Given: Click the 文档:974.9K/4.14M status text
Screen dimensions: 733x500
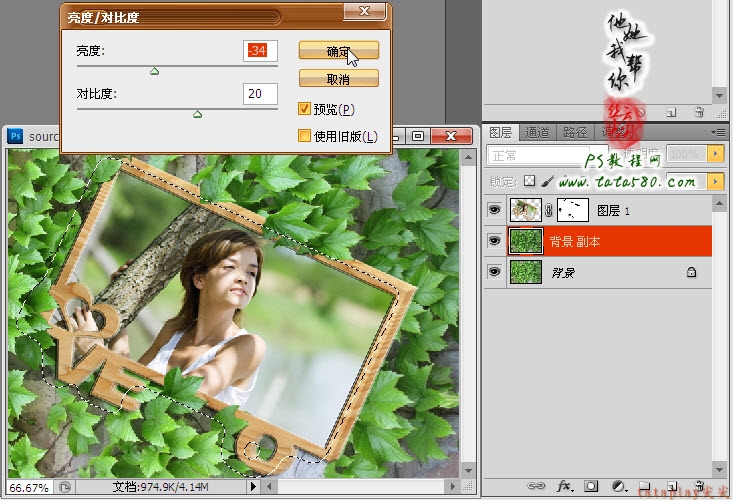Looking at the screenshot, I should [x=160, y=487].
